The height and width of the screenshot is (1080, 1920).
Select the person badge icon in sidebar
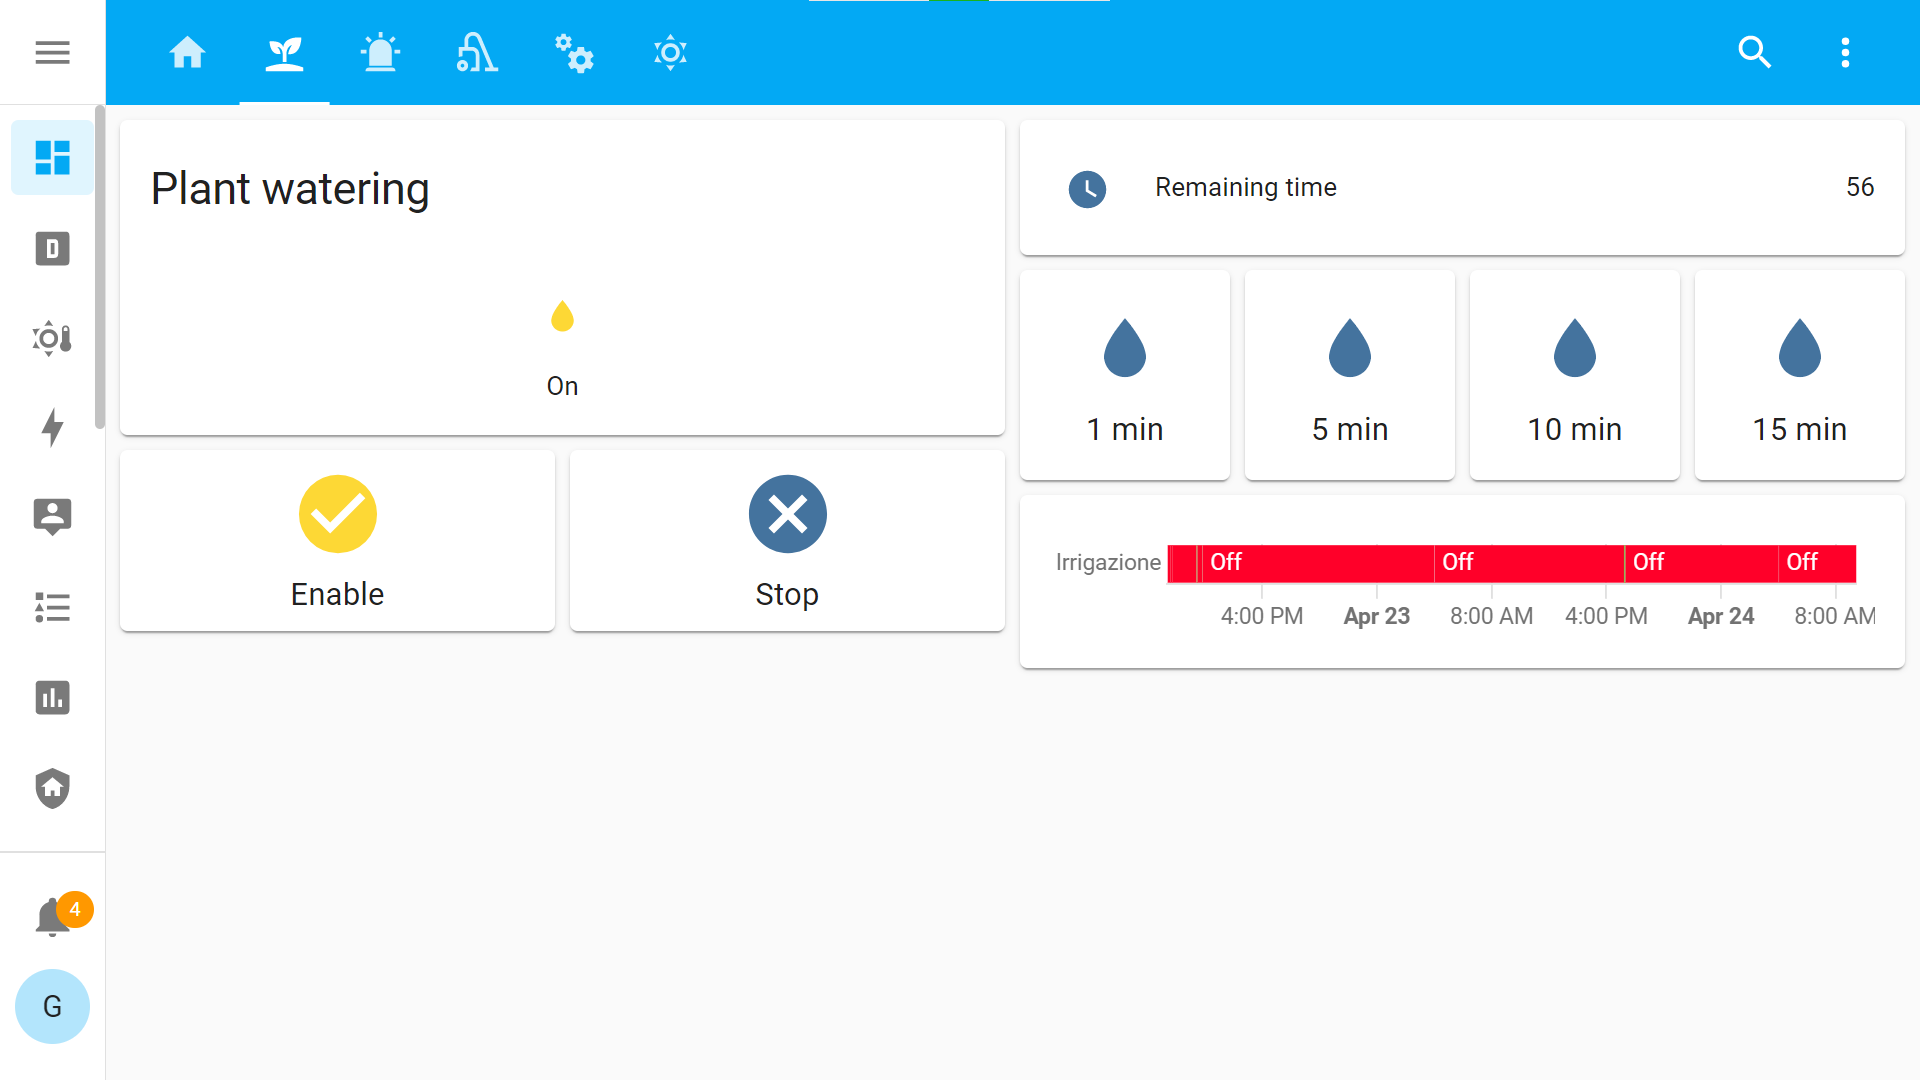[52, 518]
